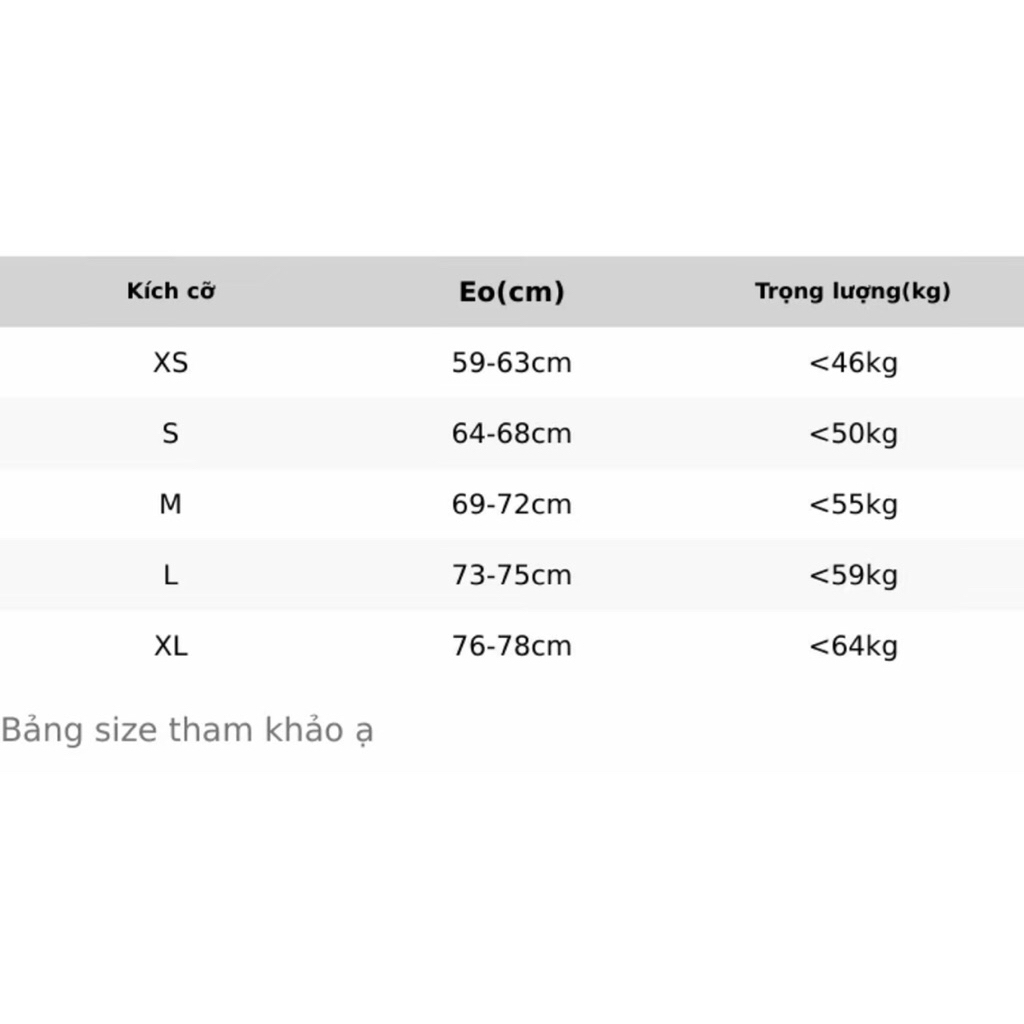Click the 'Bảng size tham khảo ạ' caption
The image size is (1024, 1024).
pos(187,730)
